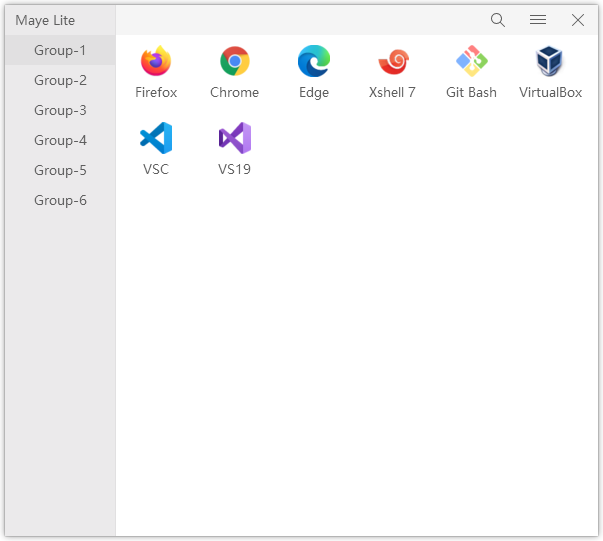Open the Chrome browser icon
The width and height of the screenshot is (603, 541).
pos(234,62)
